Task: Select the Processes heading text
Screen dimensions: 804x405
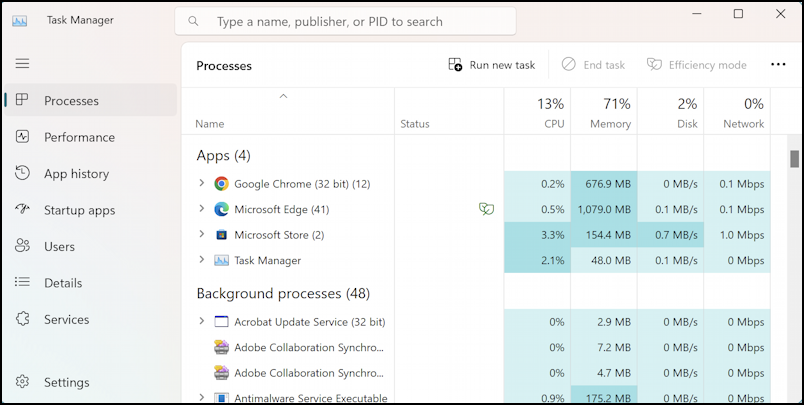Action: [224, 66]
